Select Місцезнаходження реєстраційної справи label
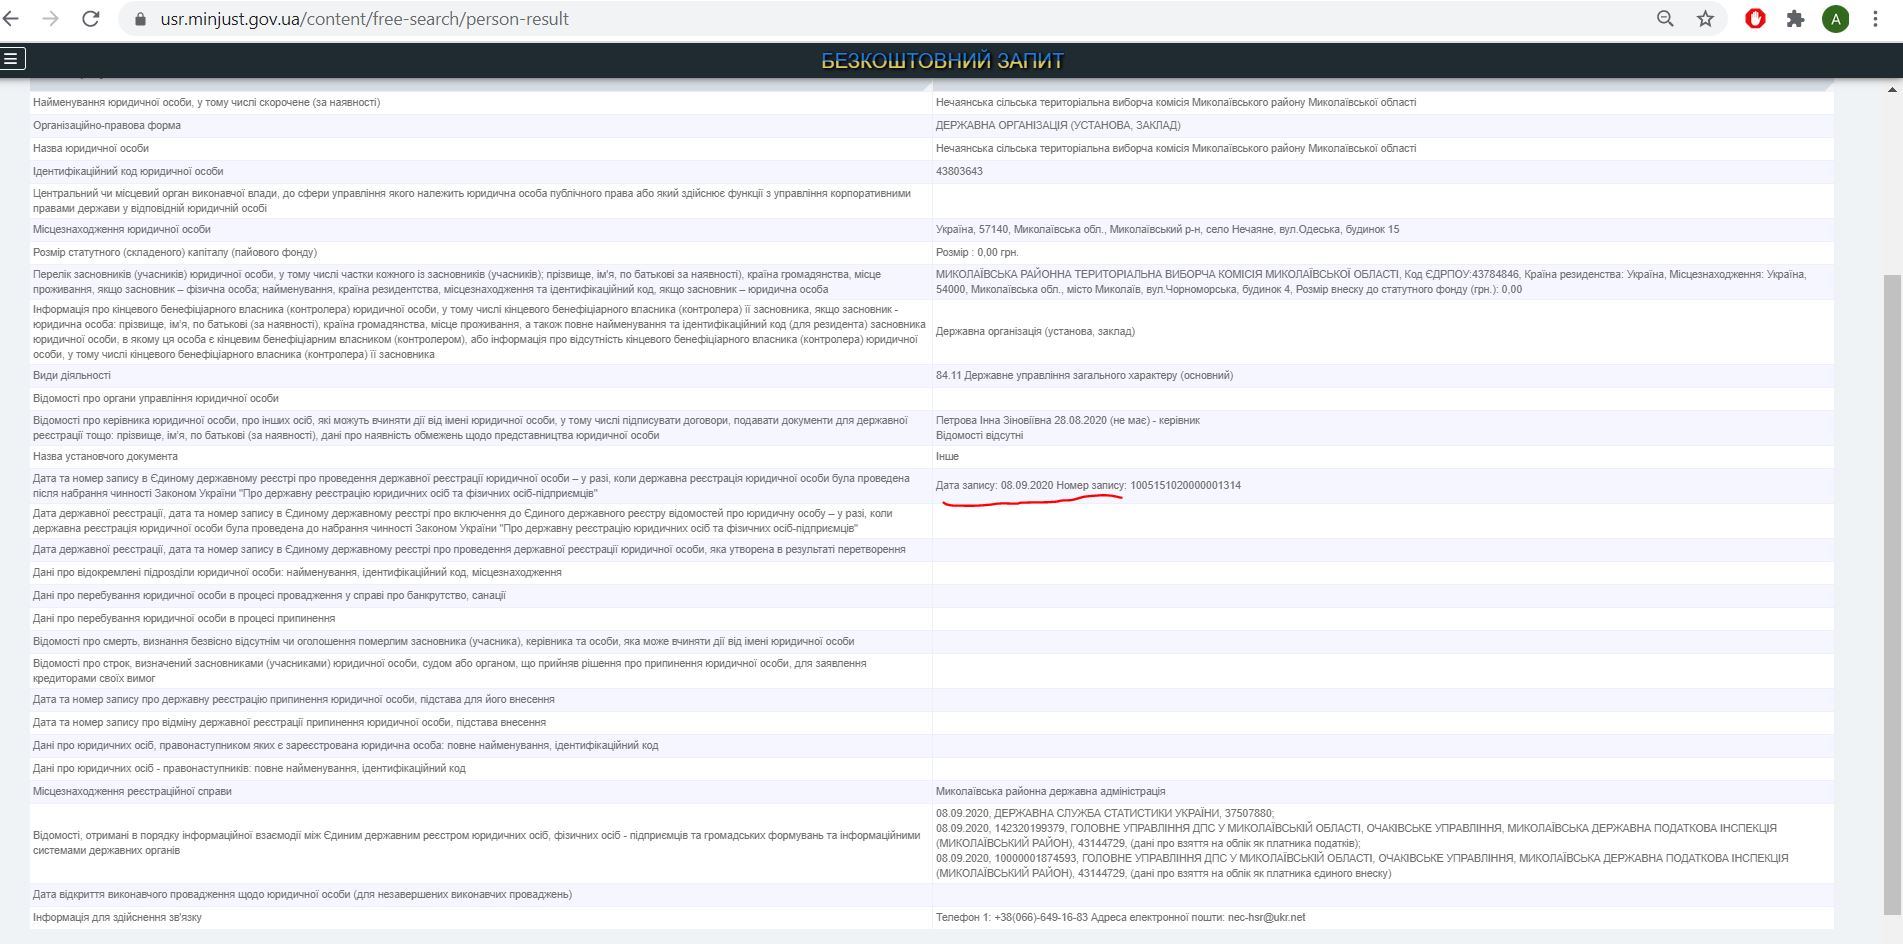Viewport: 1903px width, 944px height. pyautogui.click(x=132, y=791)
